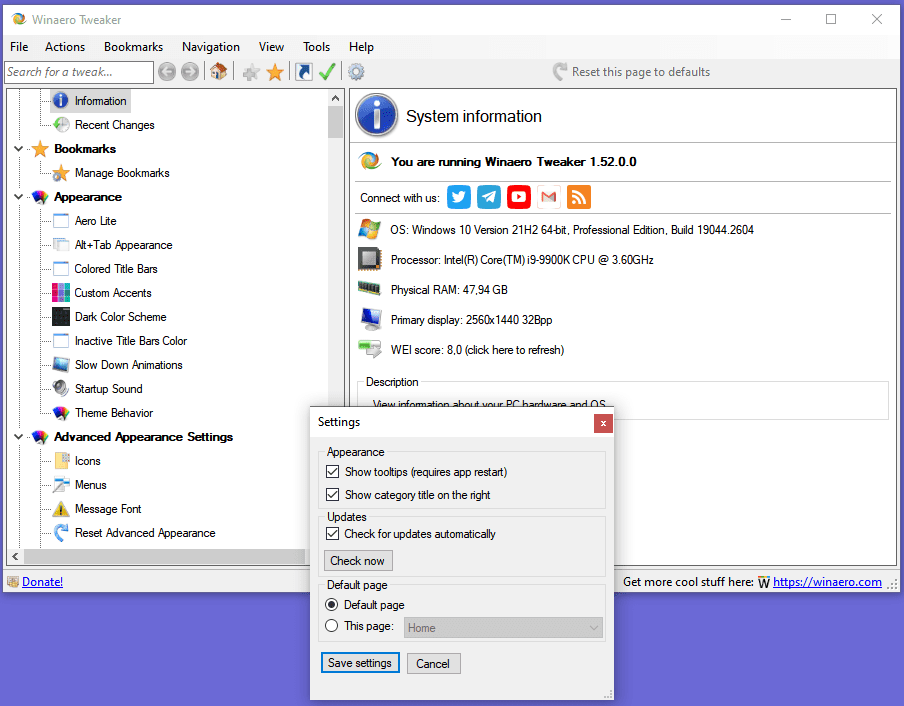
Task: Select Recent Changes in the tree
Action: click(x=115, y=124)
